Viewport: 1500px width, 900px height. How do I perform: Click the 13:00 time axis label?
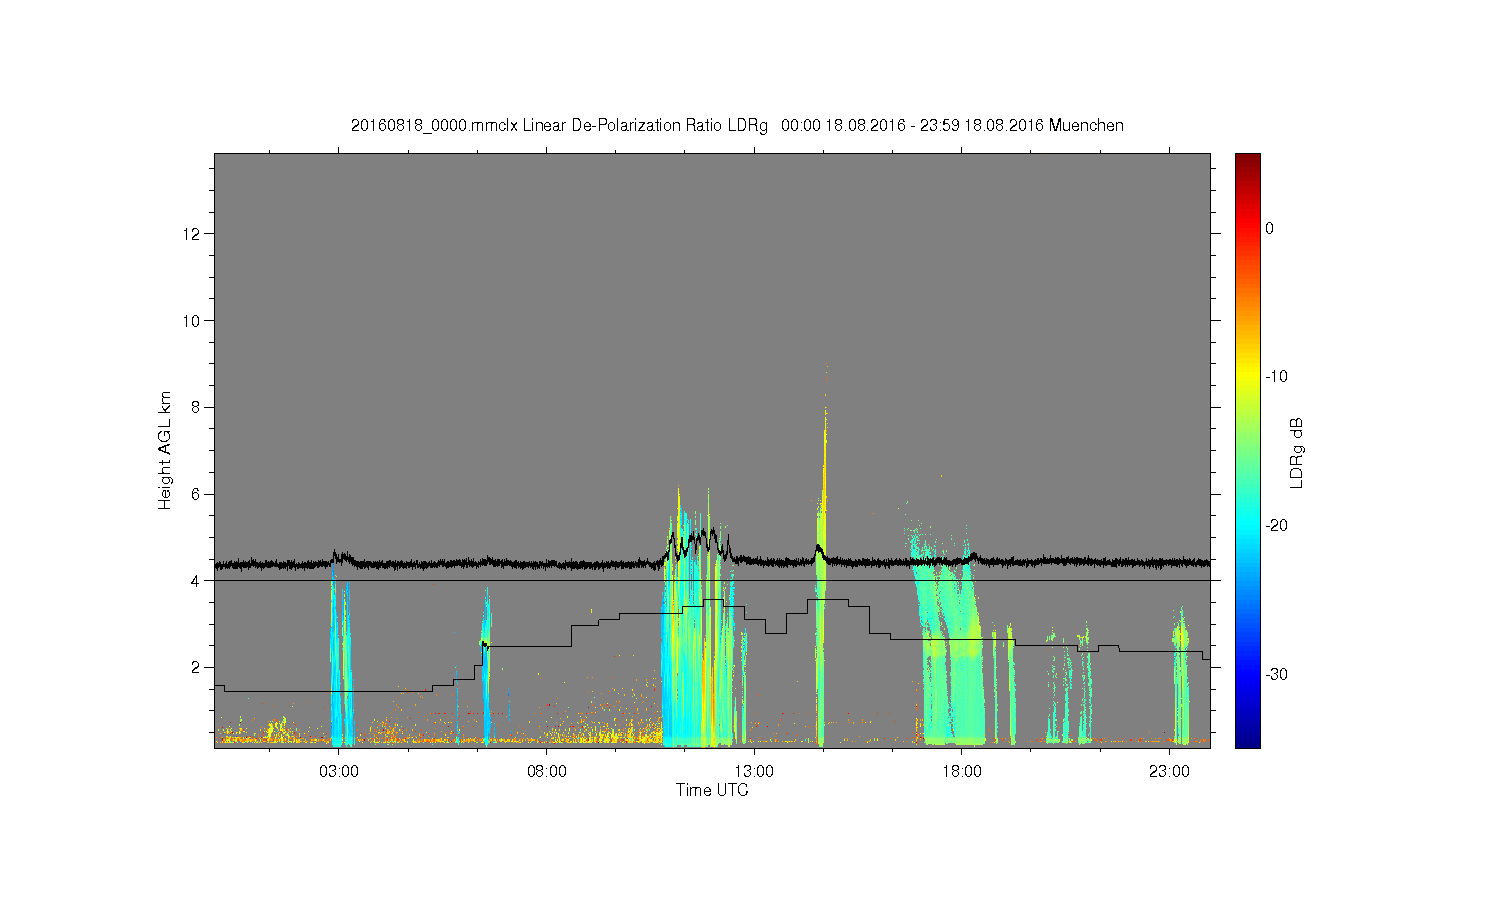click(754, 772)
